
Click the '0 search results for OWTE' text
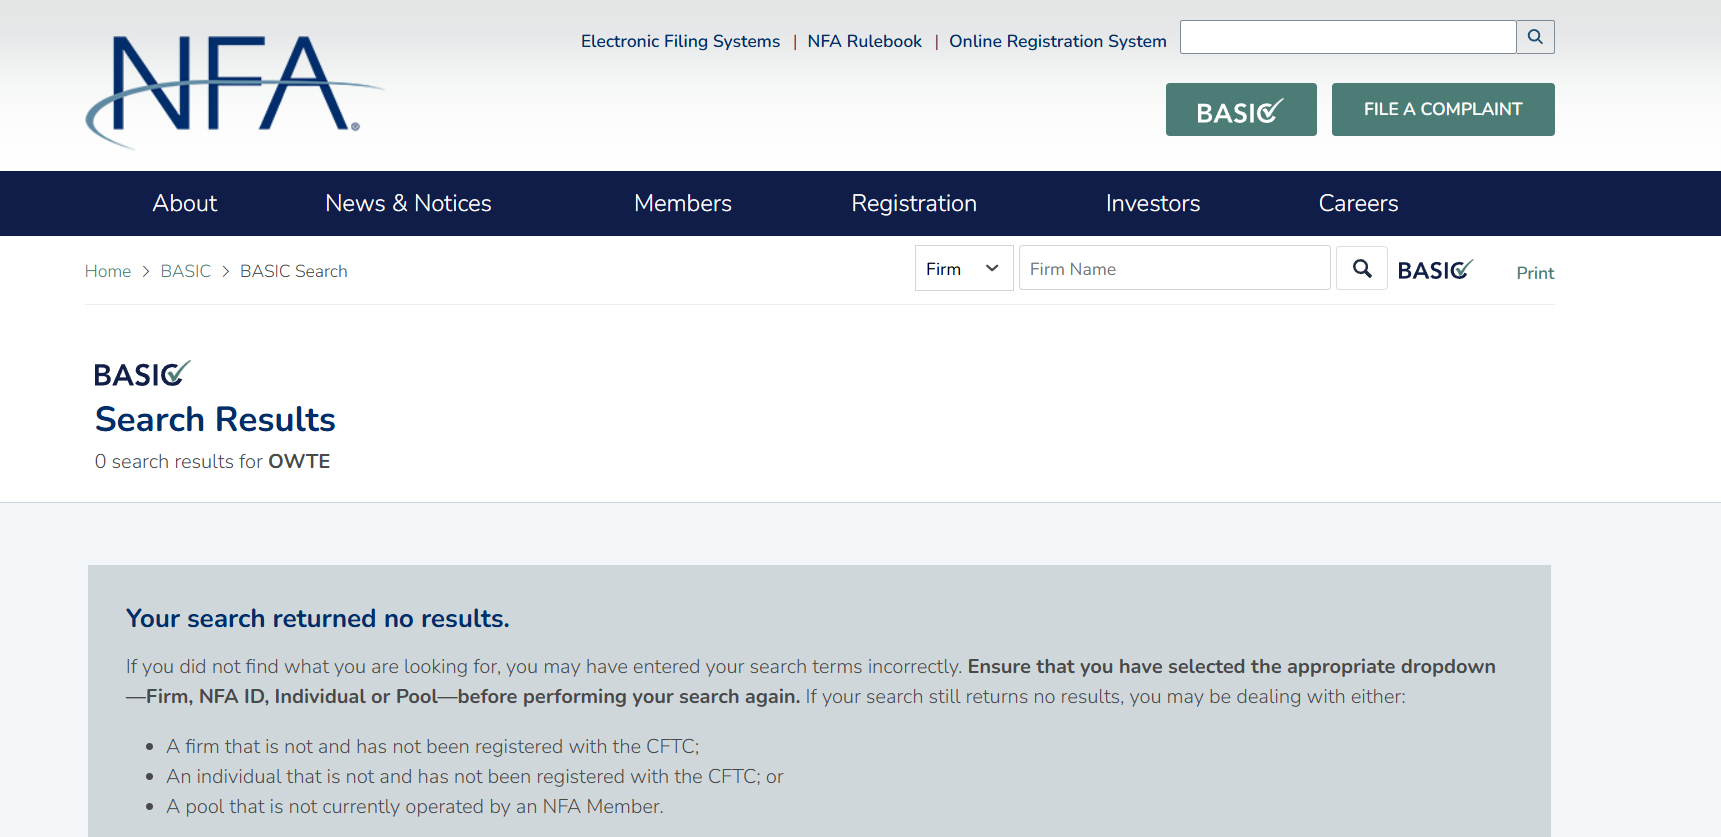pos(212,461)
